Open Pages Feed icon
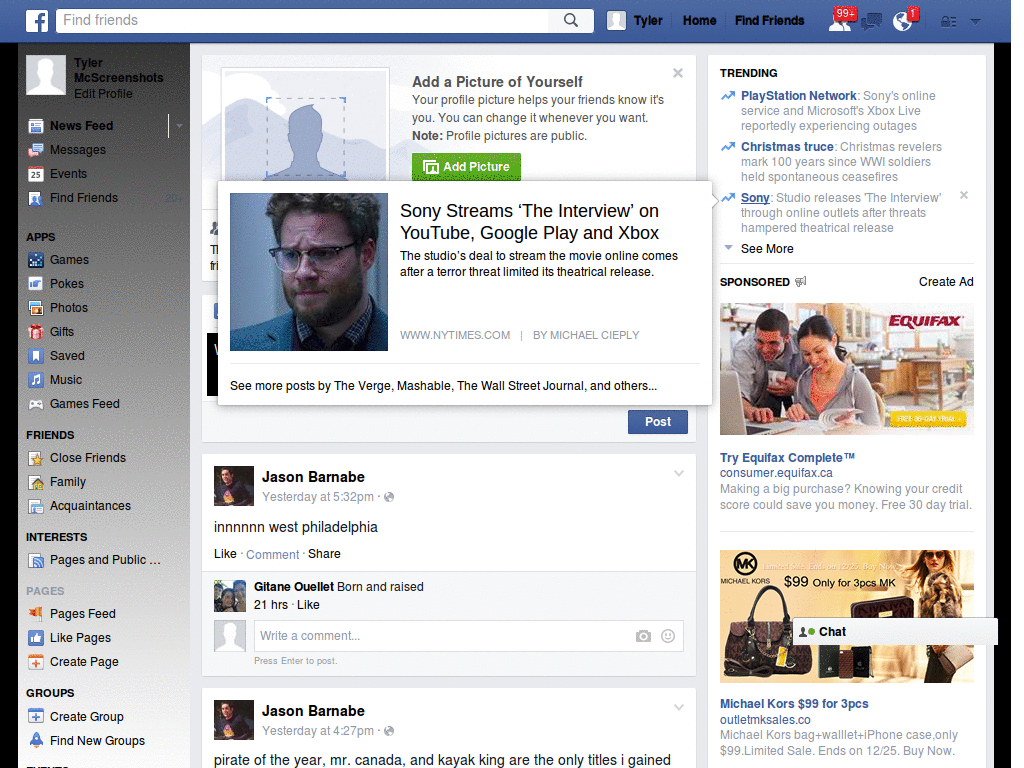Screen dimensions: 1024x768 tap(36, 614)
